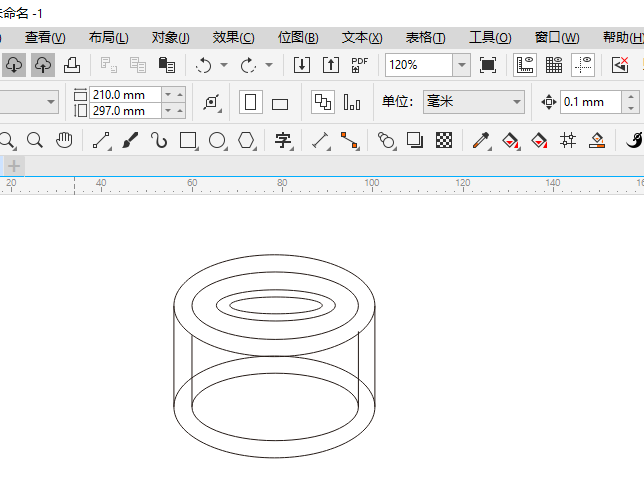
Task: Open the 位图(B) menu
Action: (x=298, y=37)
